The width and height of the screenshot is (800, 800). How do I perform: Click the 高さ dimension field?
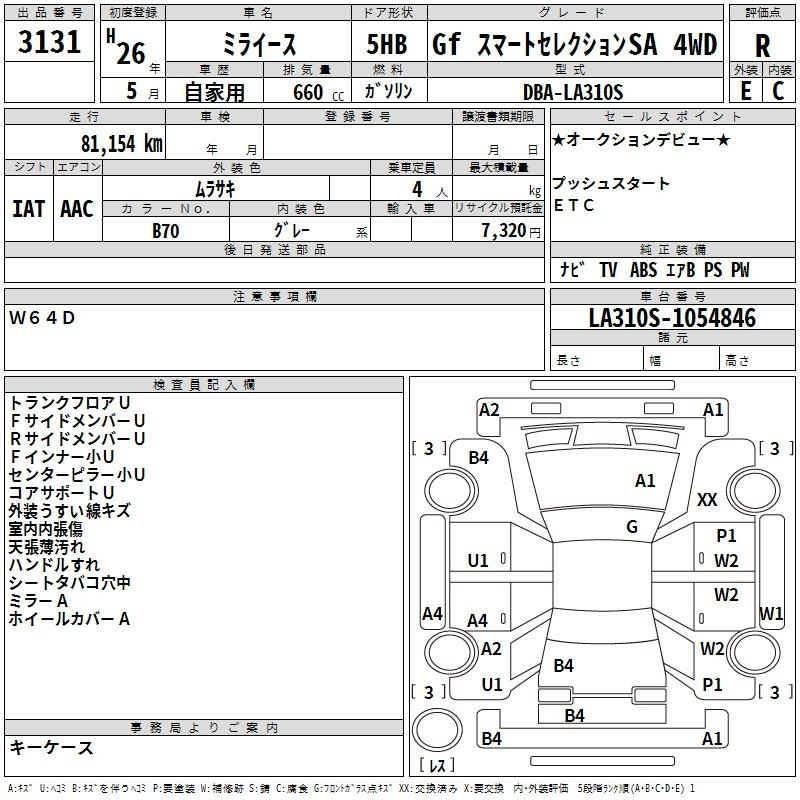(758, 358)
